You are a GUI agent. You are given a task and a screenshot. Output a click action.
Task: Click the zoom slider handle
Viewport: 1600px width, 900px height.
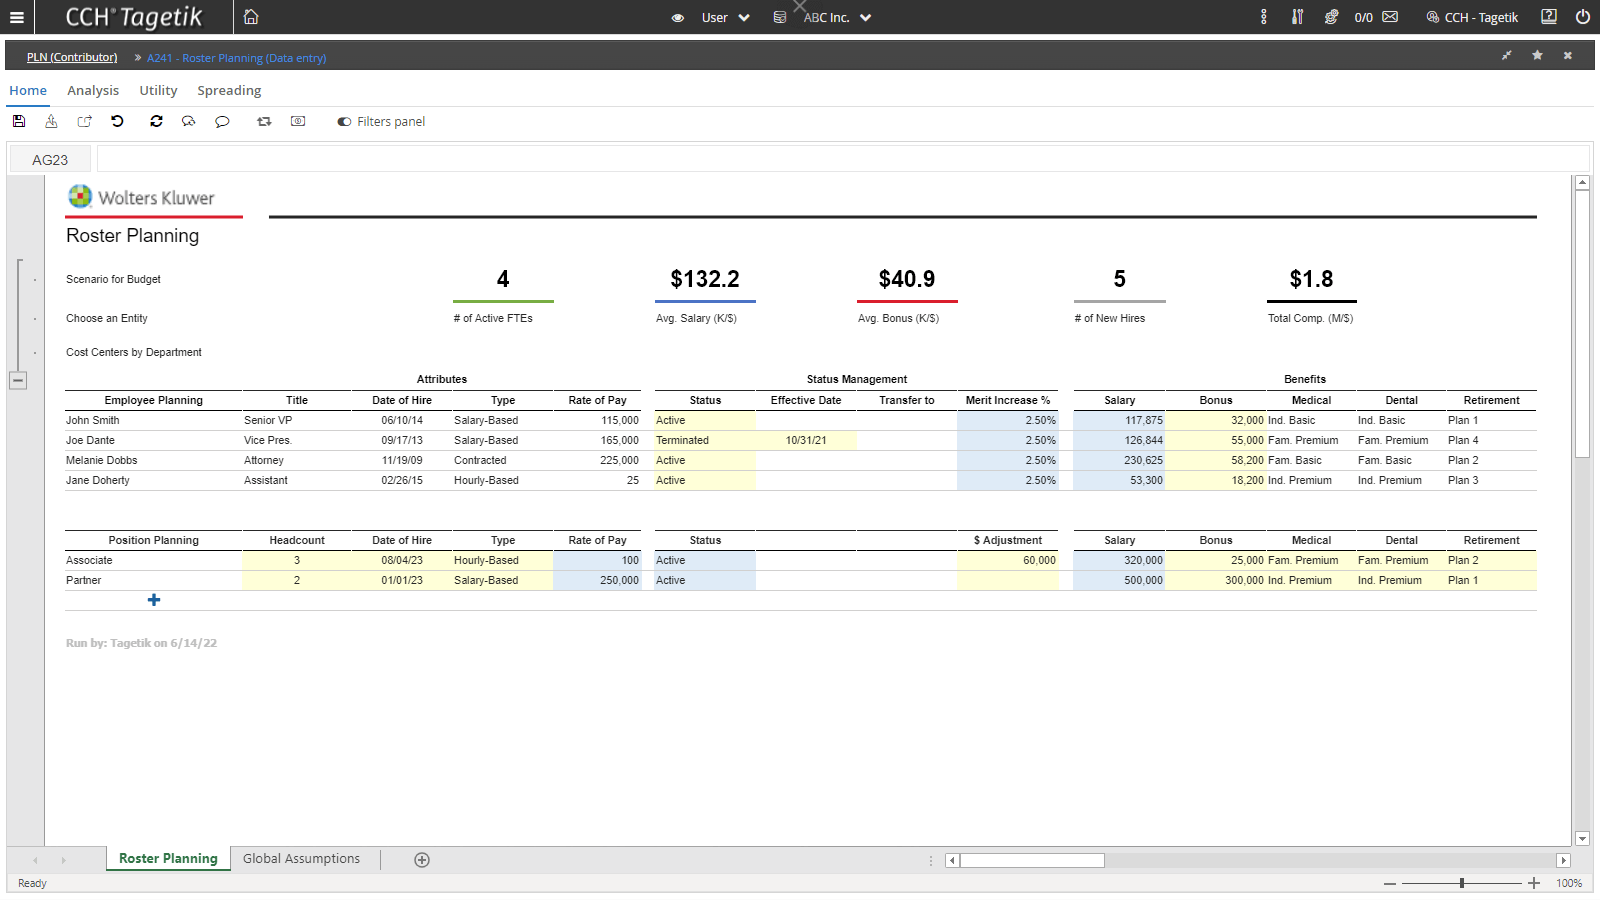click(x=1462, y=883)
